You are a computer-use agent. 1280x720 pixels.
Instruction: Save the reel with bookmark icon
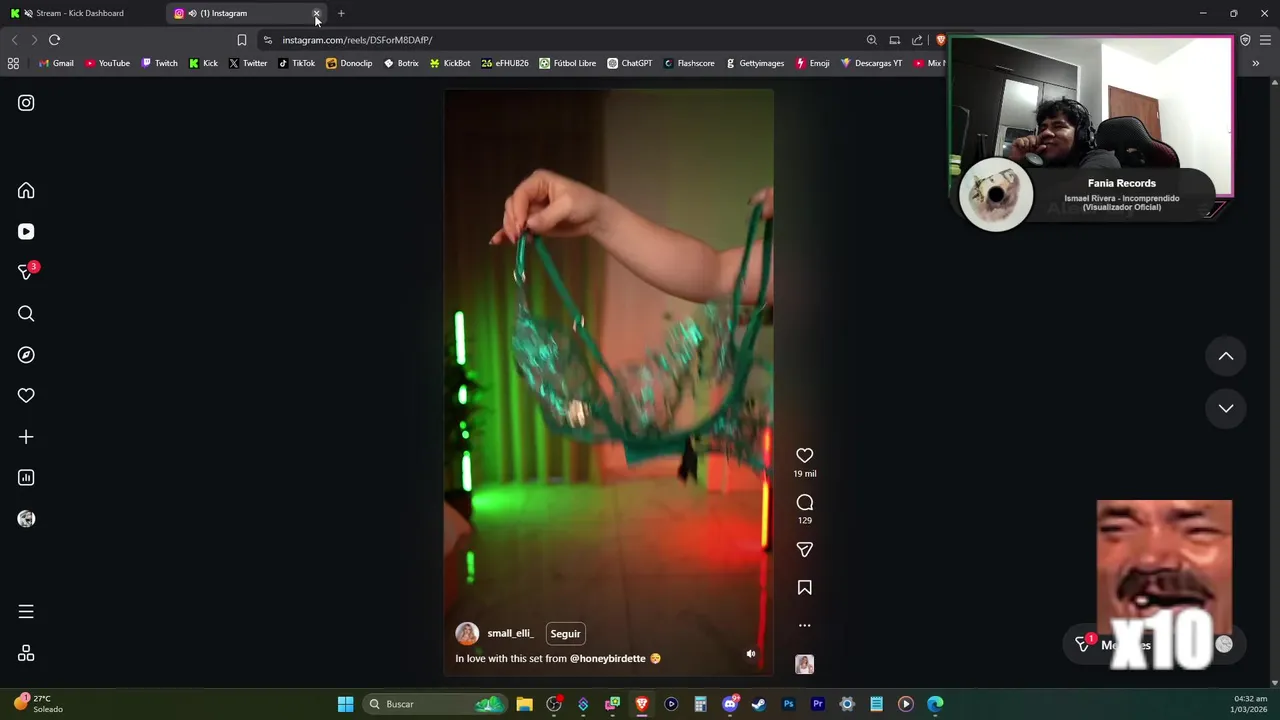point(805,588)
